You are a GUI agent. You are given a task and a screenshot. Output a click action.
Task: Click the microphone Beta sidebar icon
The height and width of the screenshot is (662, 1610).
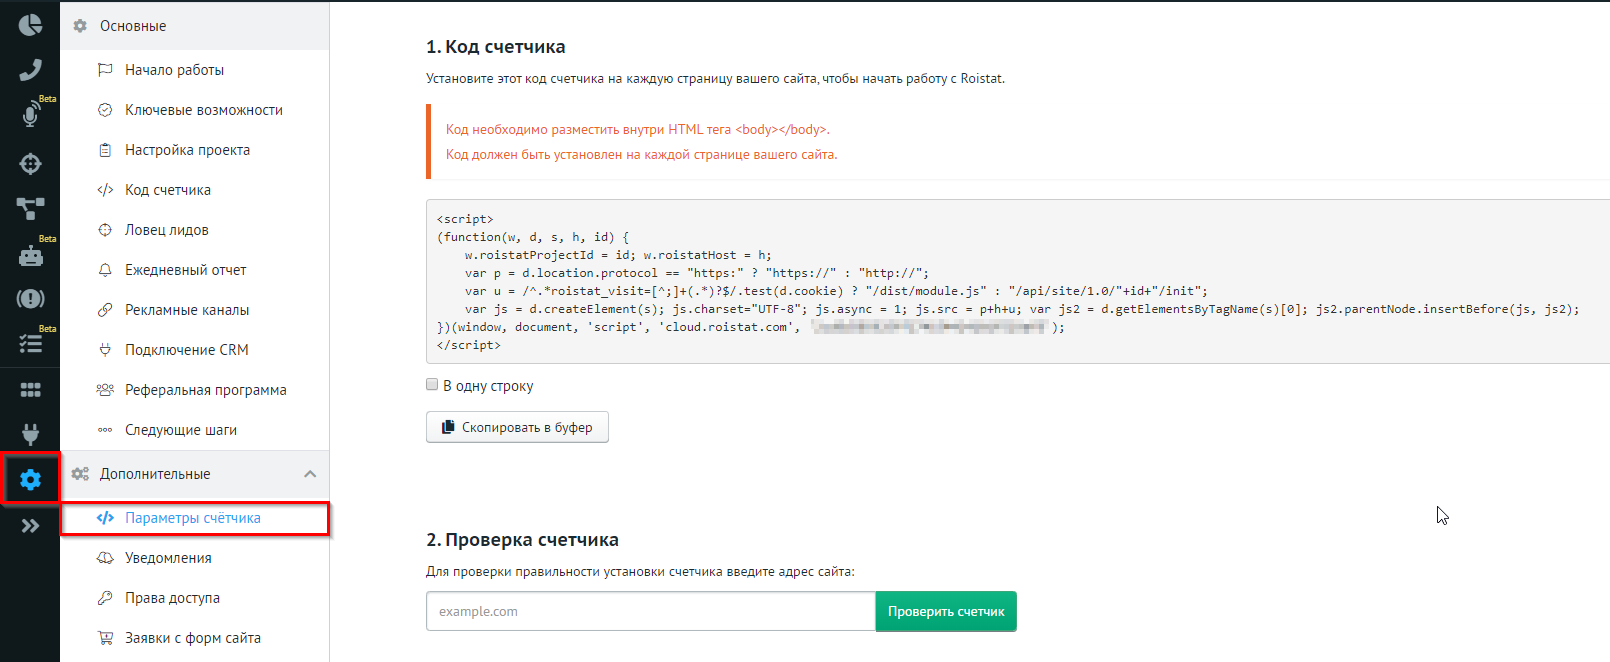click(30, 115)
